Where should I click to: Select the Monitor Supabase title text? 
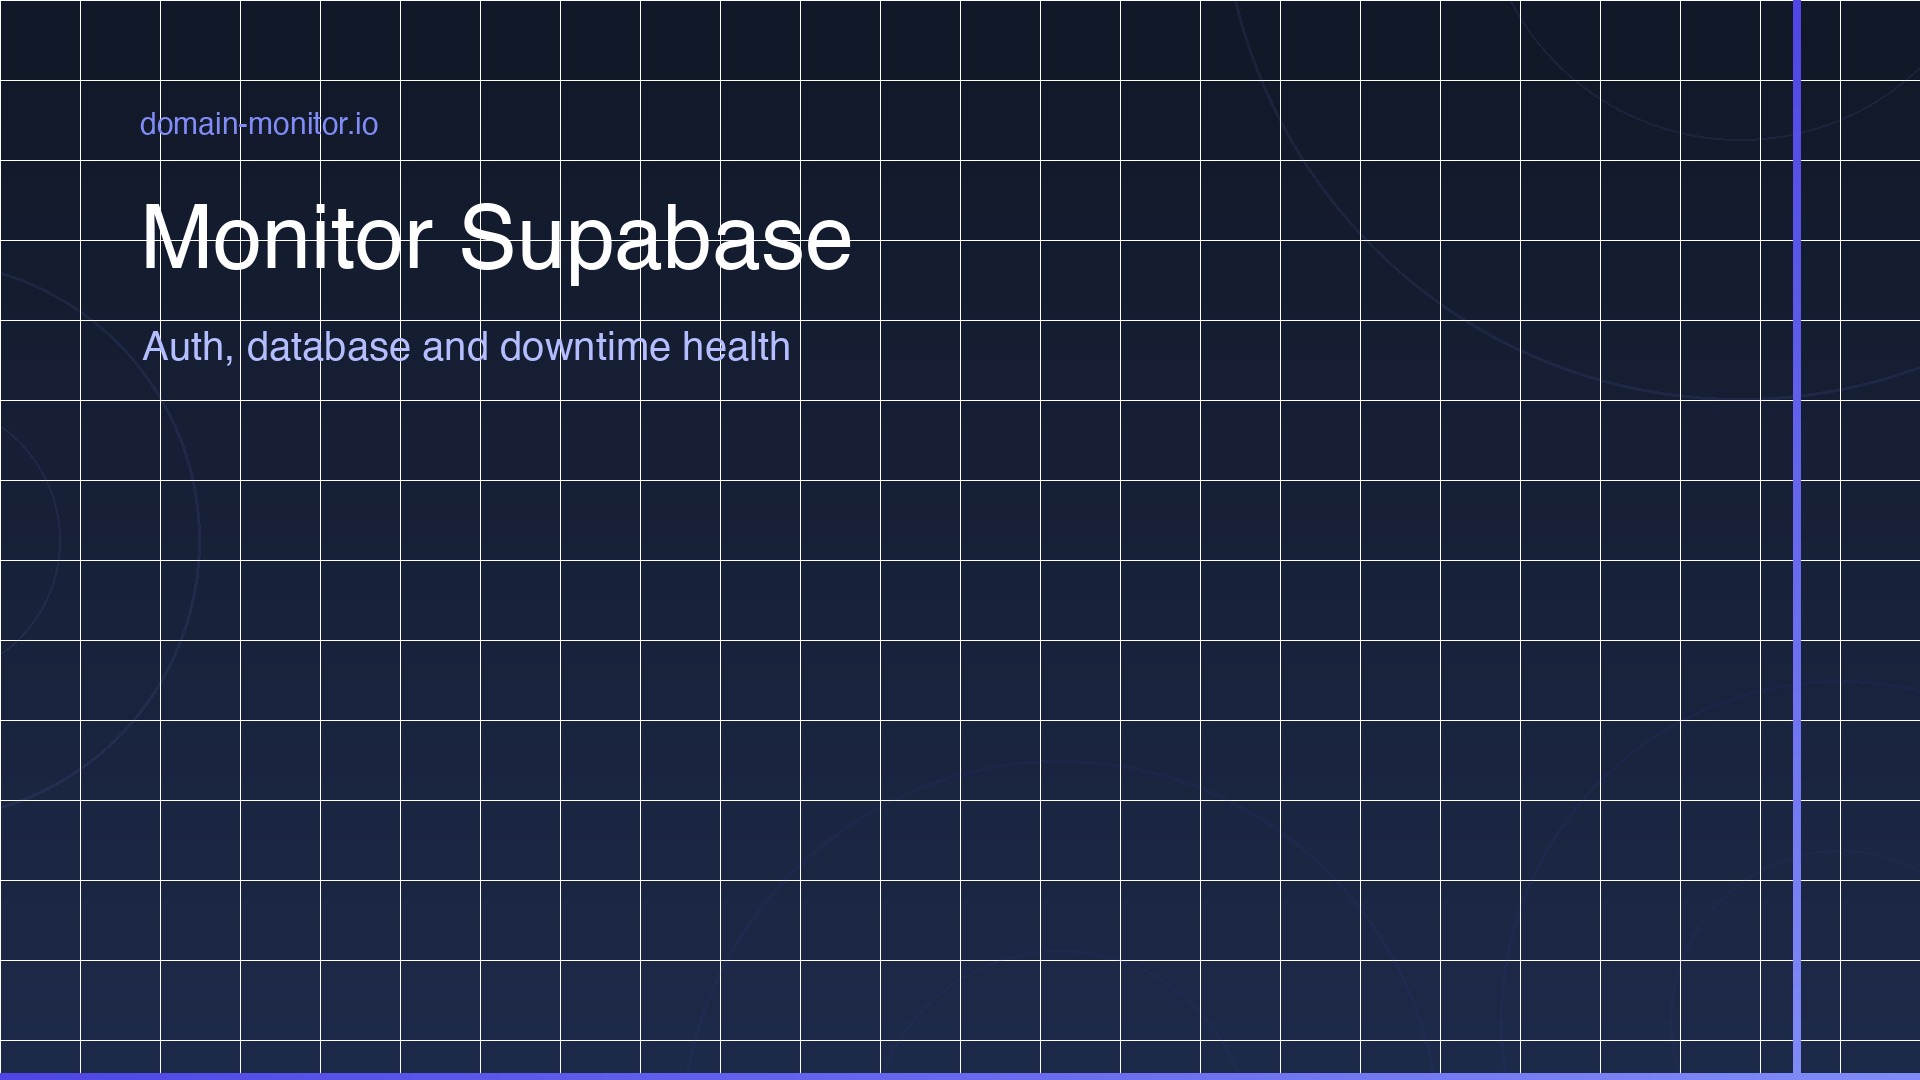[x=497, y=239]
